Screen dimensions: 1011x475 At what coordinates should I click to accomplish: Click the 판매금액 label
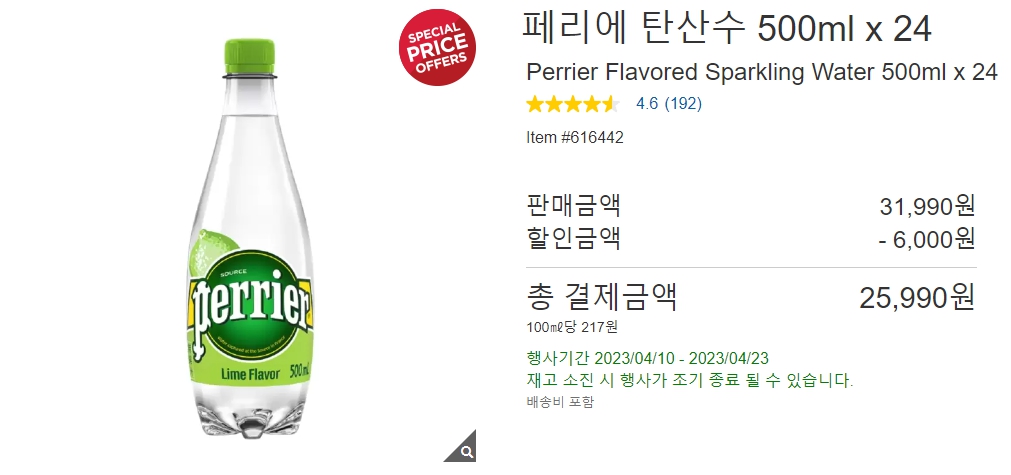[574, 206]
